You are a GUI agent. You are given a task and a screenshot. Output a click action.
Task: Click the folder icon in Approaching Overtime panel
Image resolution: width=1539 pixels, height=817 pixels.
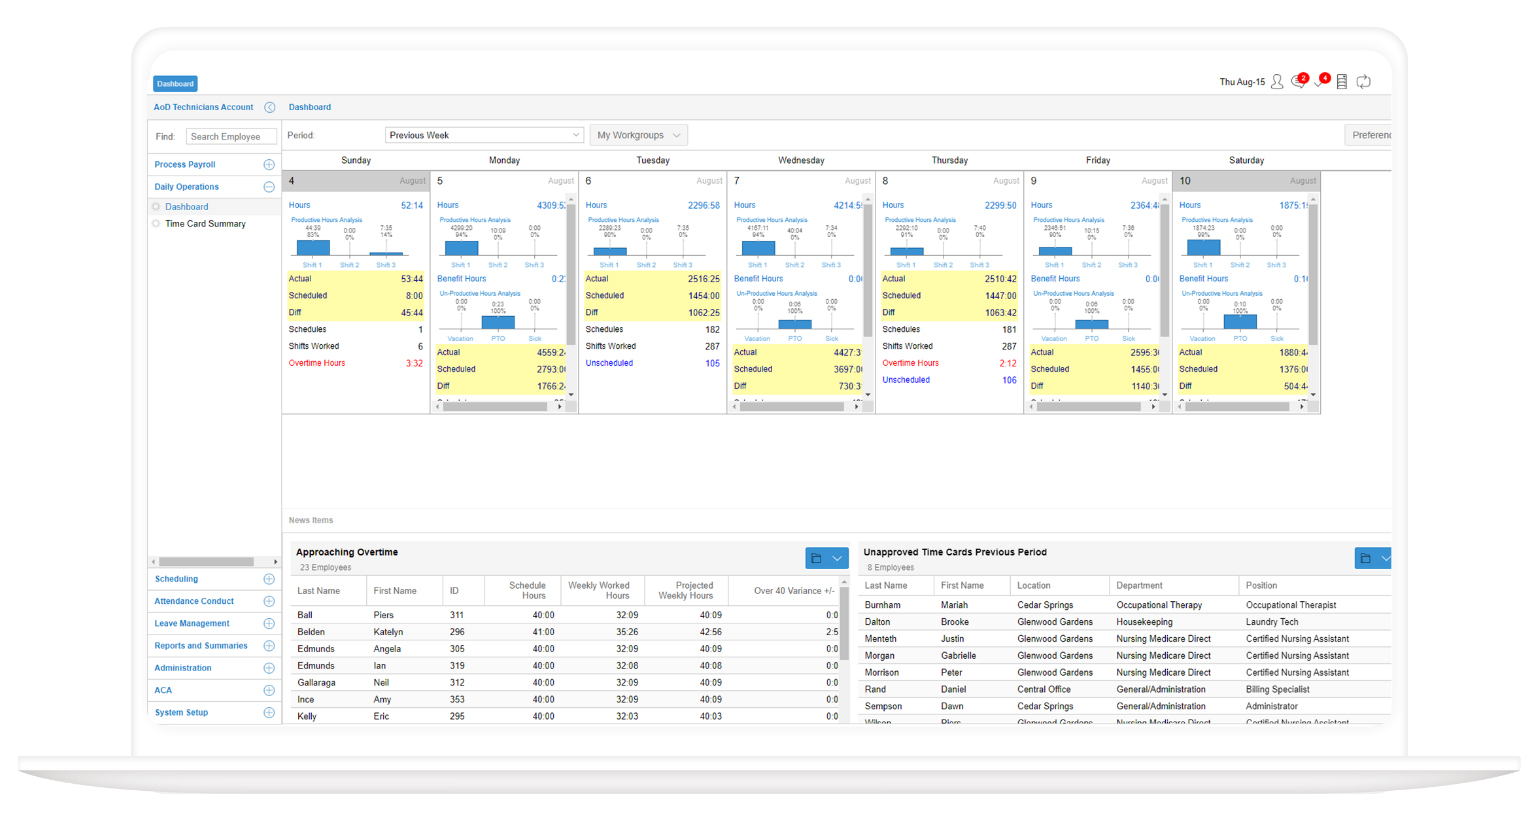pos(816,558)
